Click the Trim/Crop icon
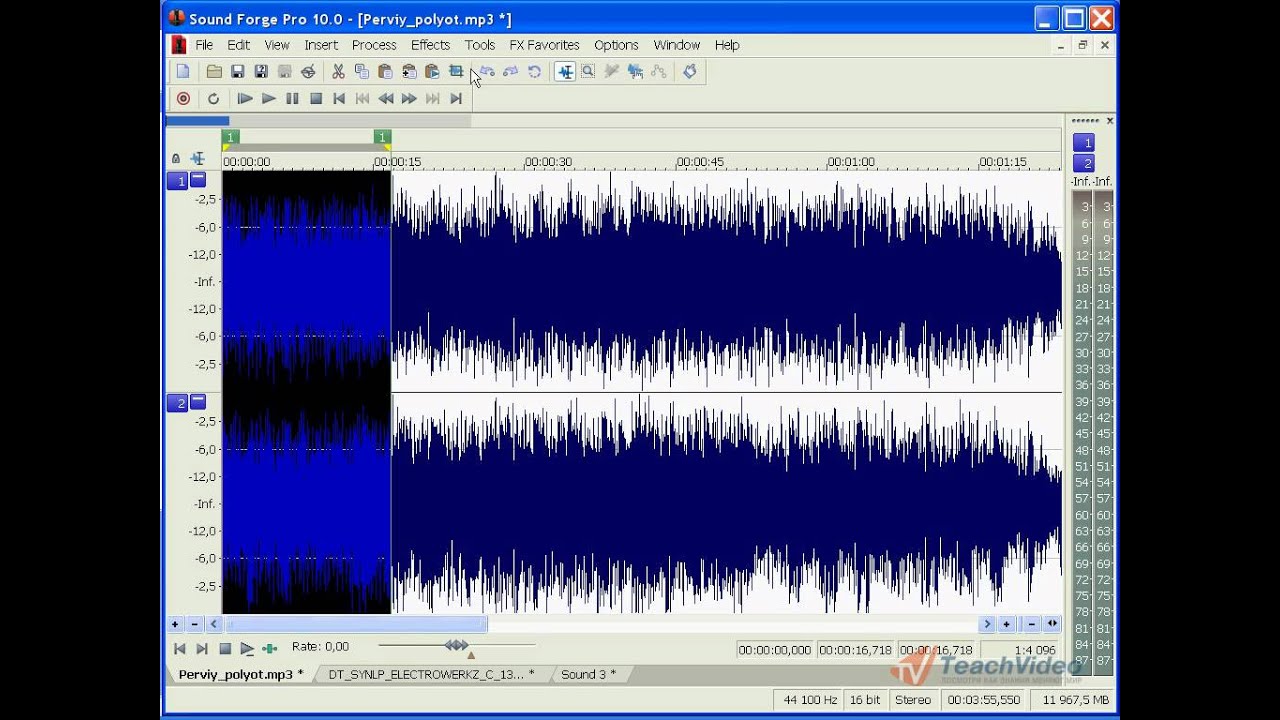Viewport: 1280px width, 720px height. [456, 71]
